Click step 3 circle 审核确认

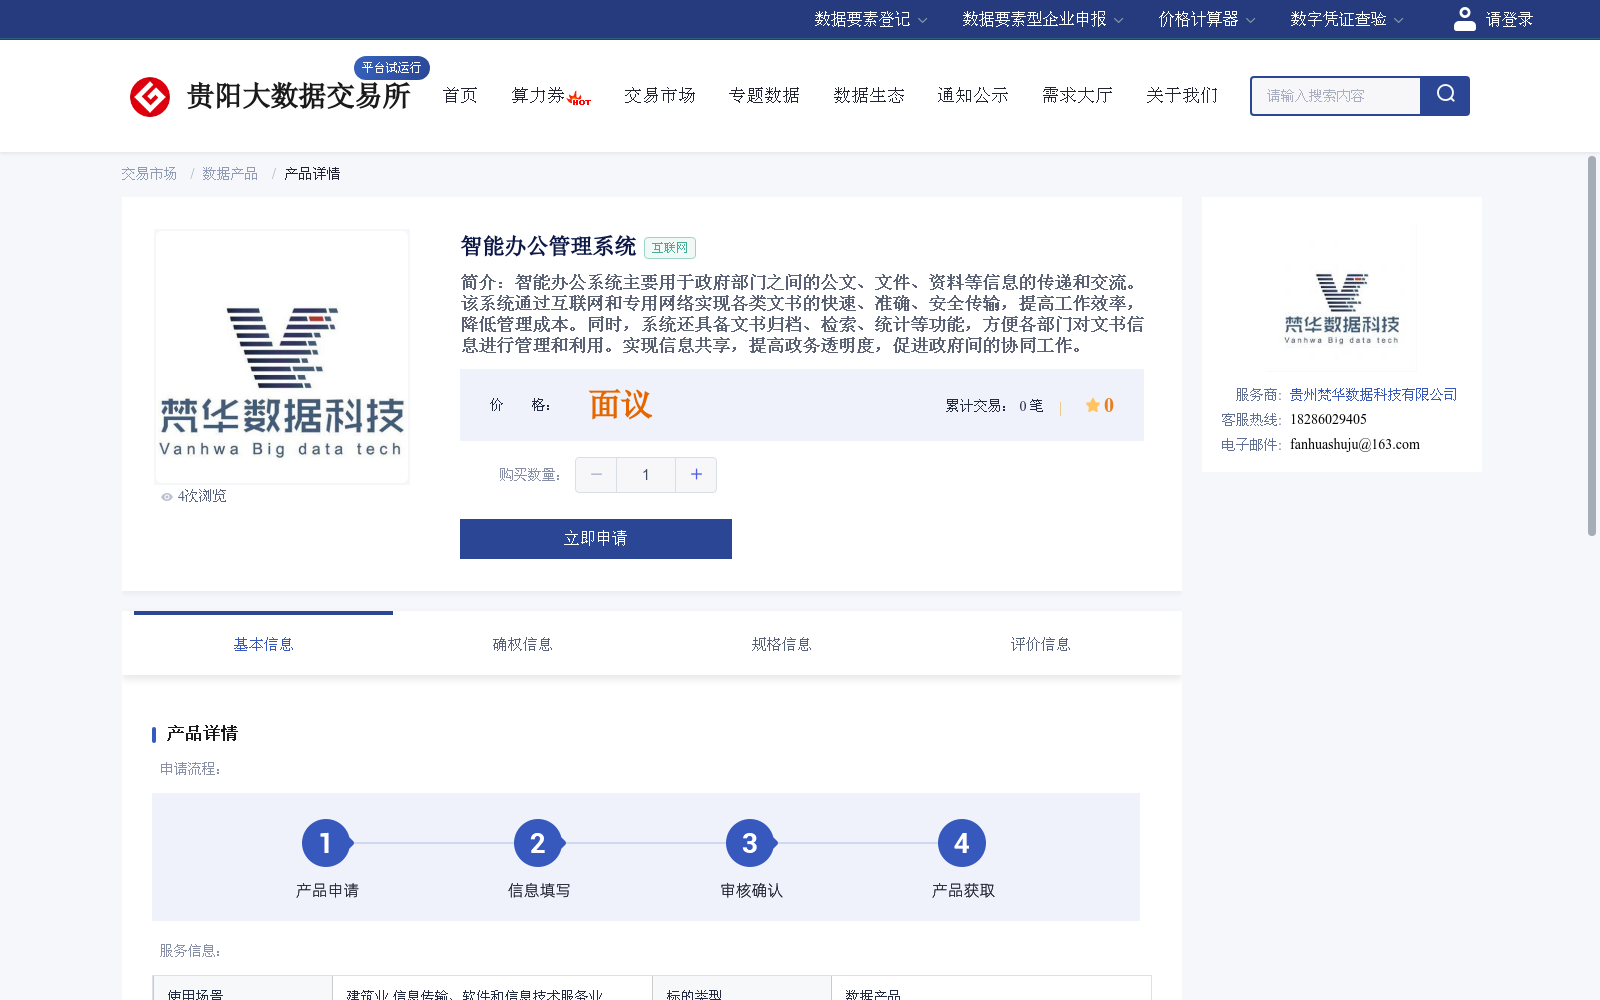[750, 843]
